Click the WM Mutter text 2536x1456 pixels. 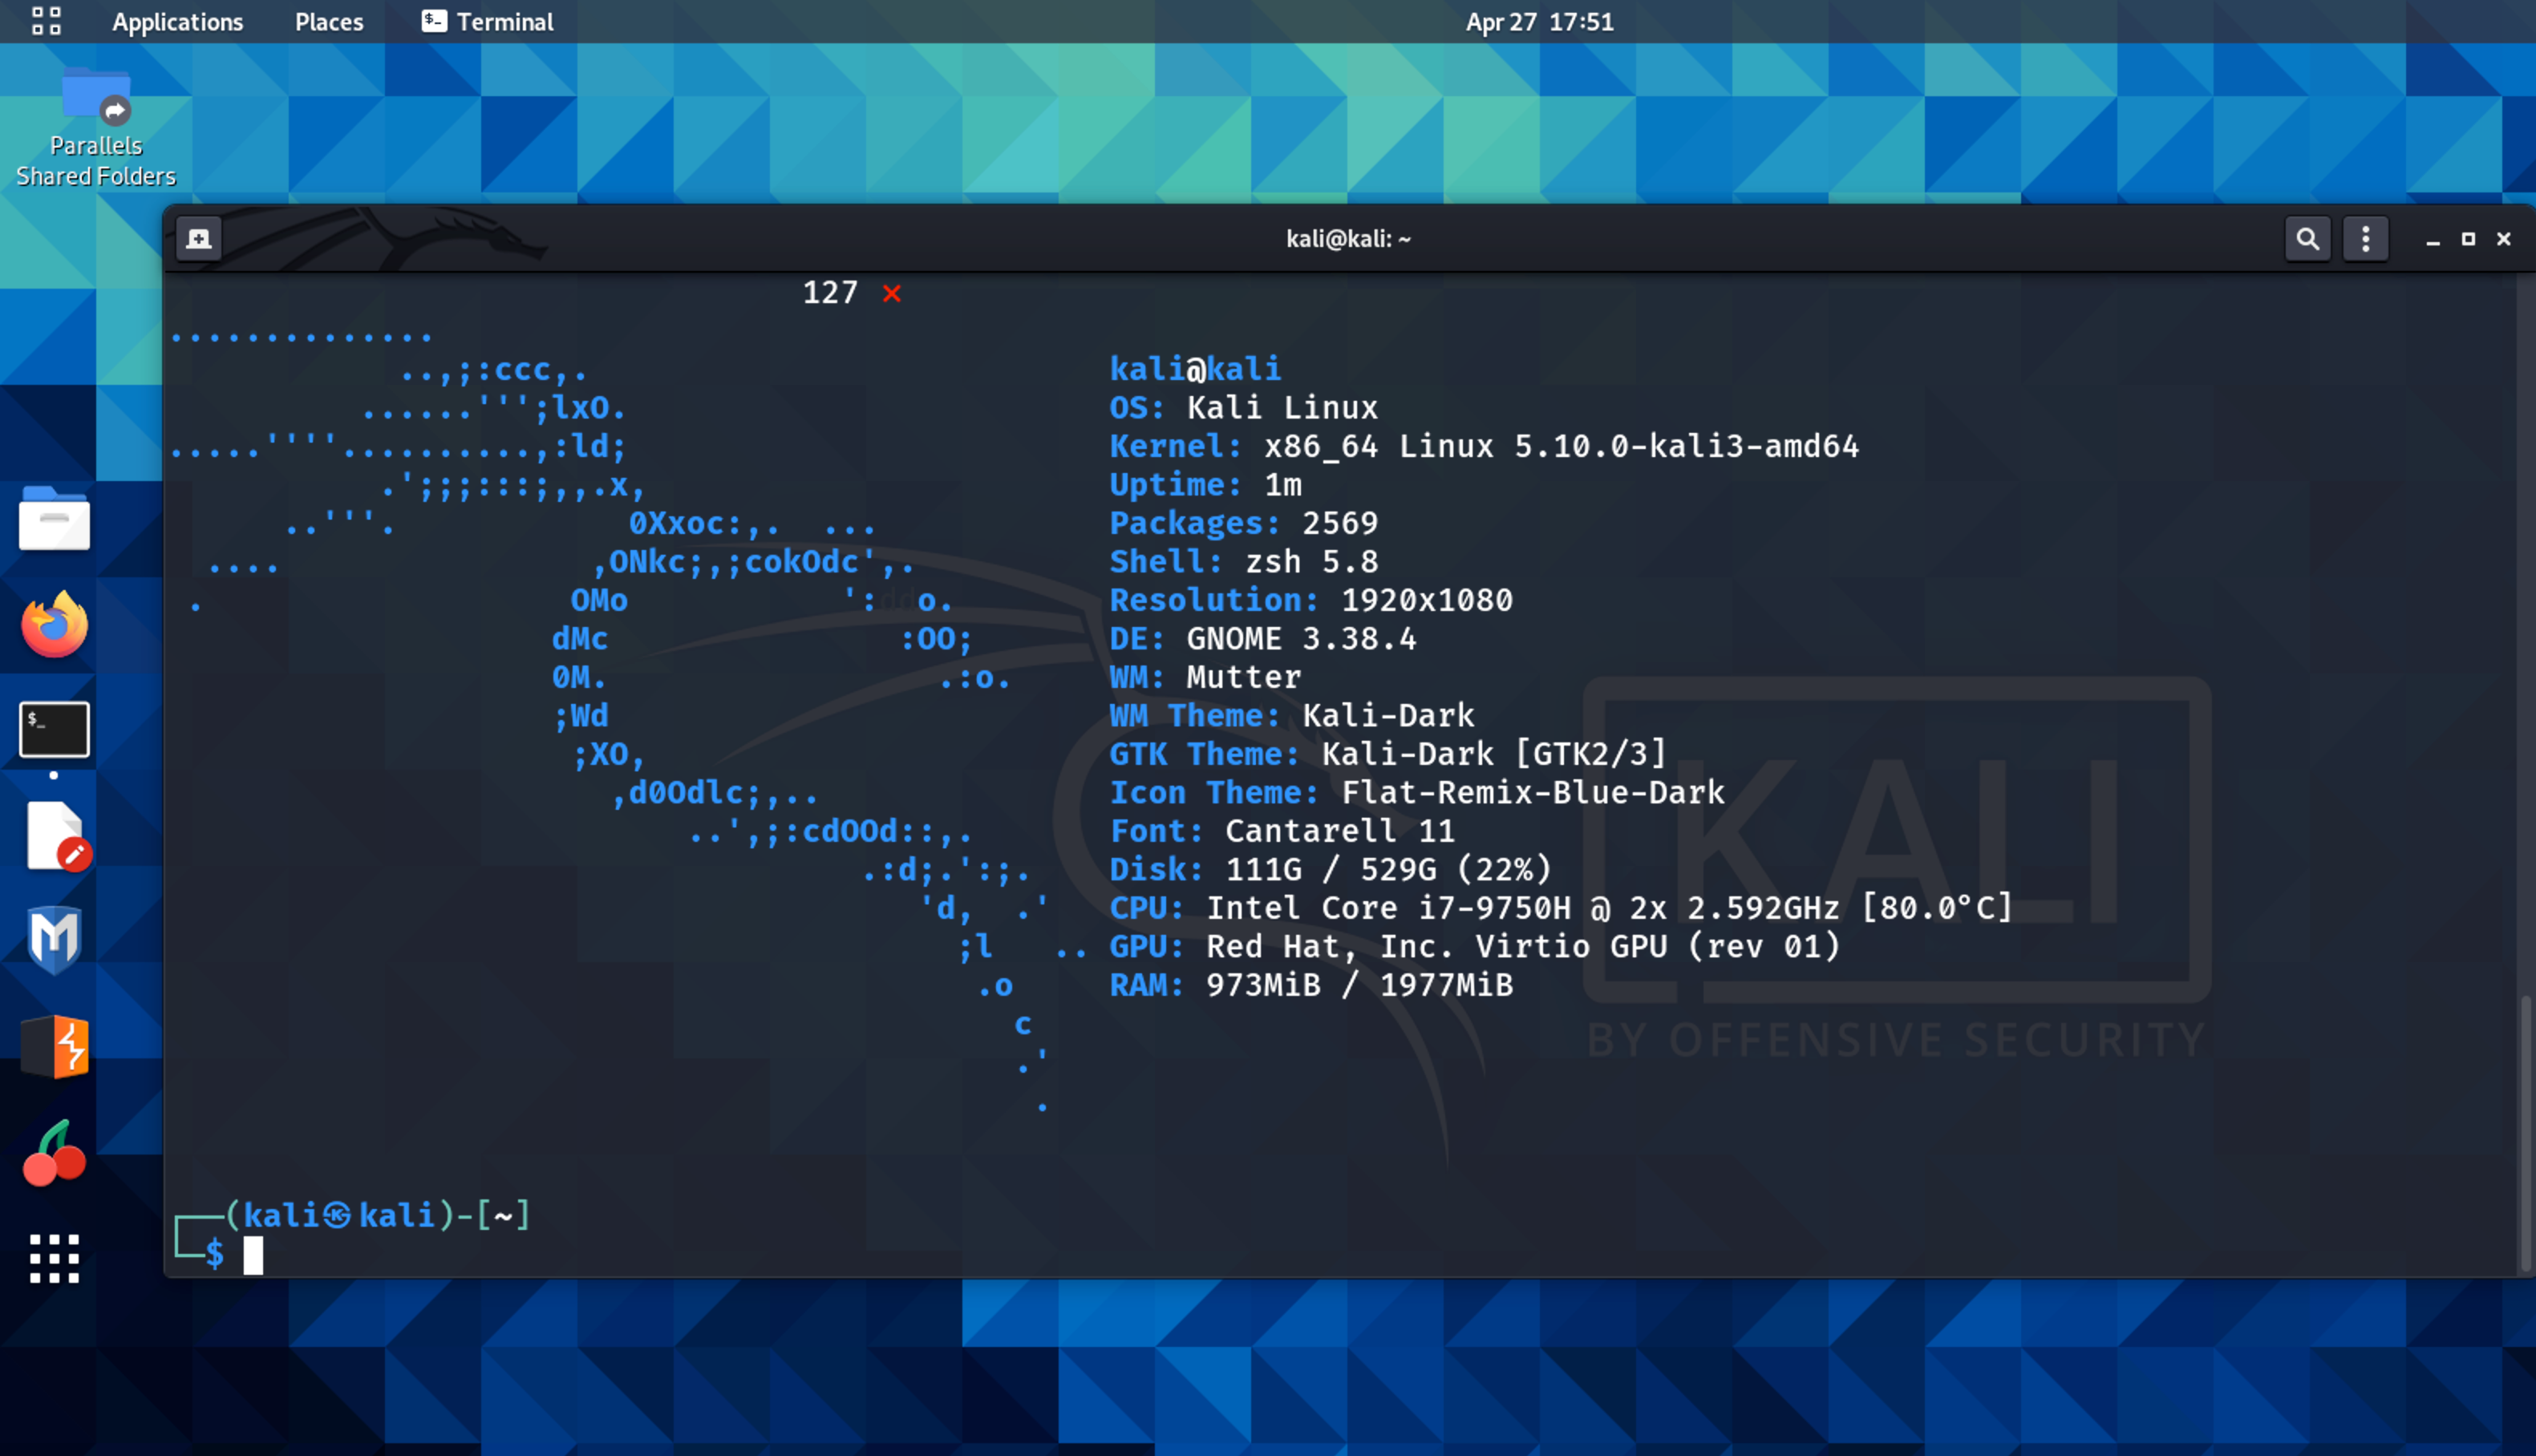(x=1205, y=677)
